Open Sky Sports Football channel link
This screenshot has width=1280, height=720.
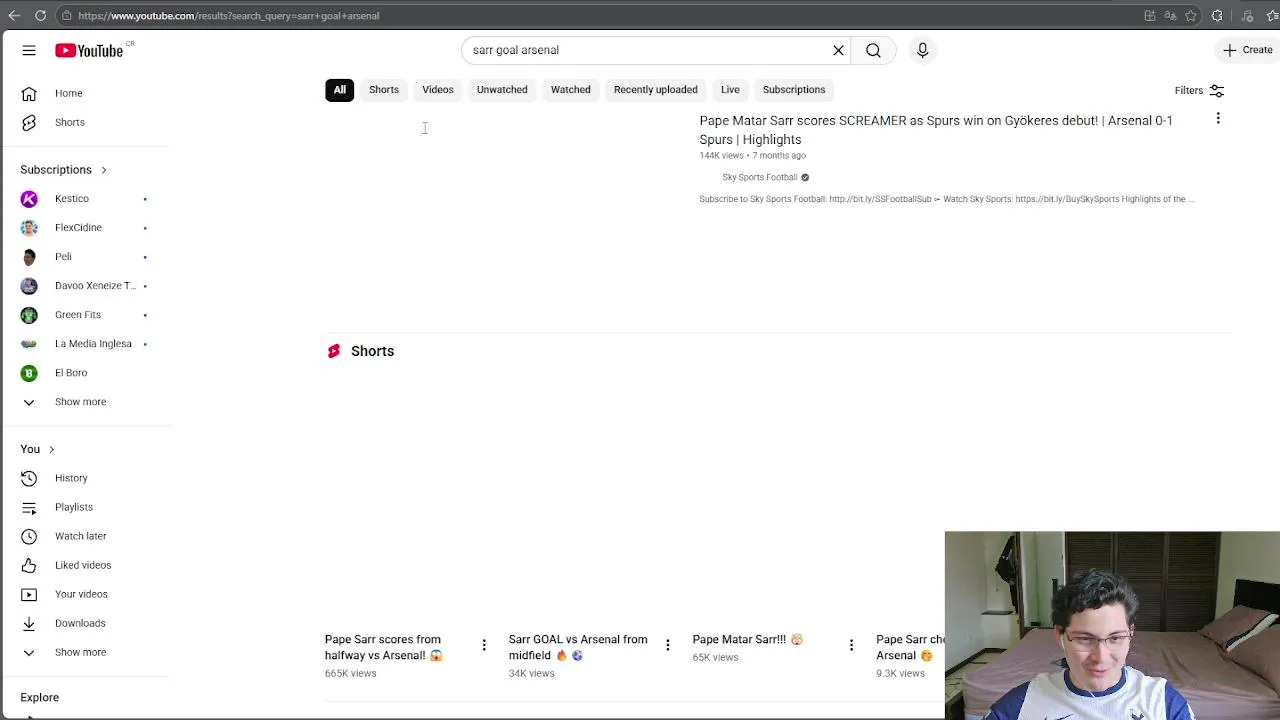tap(760, 177)
